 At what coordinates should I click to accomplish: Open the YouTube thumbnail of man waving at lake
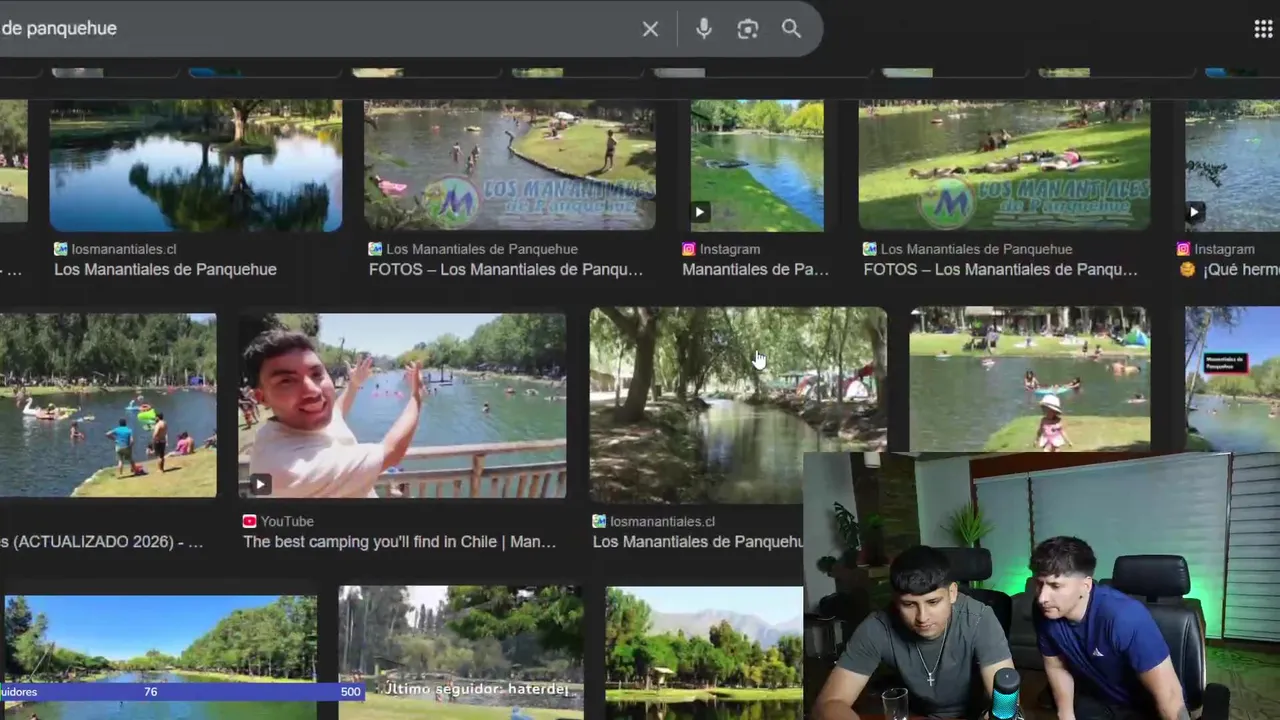point(402,405)
